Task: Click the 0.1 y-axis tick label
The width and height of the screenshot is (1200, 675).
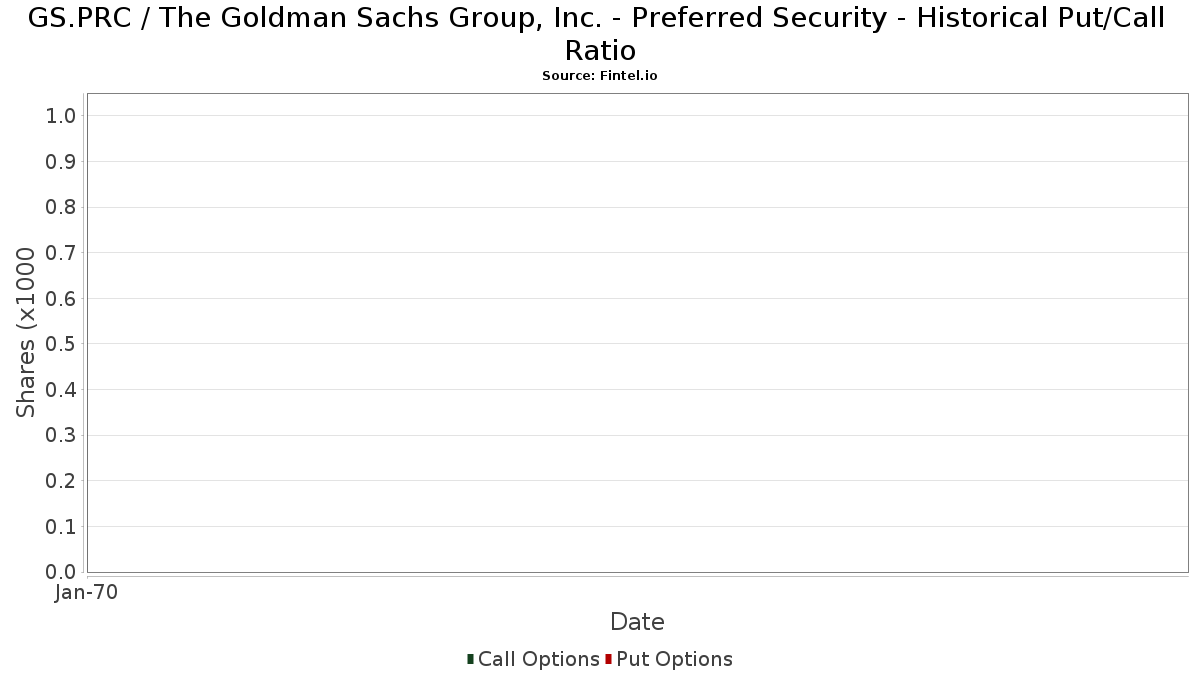Action: click(61, 527)
